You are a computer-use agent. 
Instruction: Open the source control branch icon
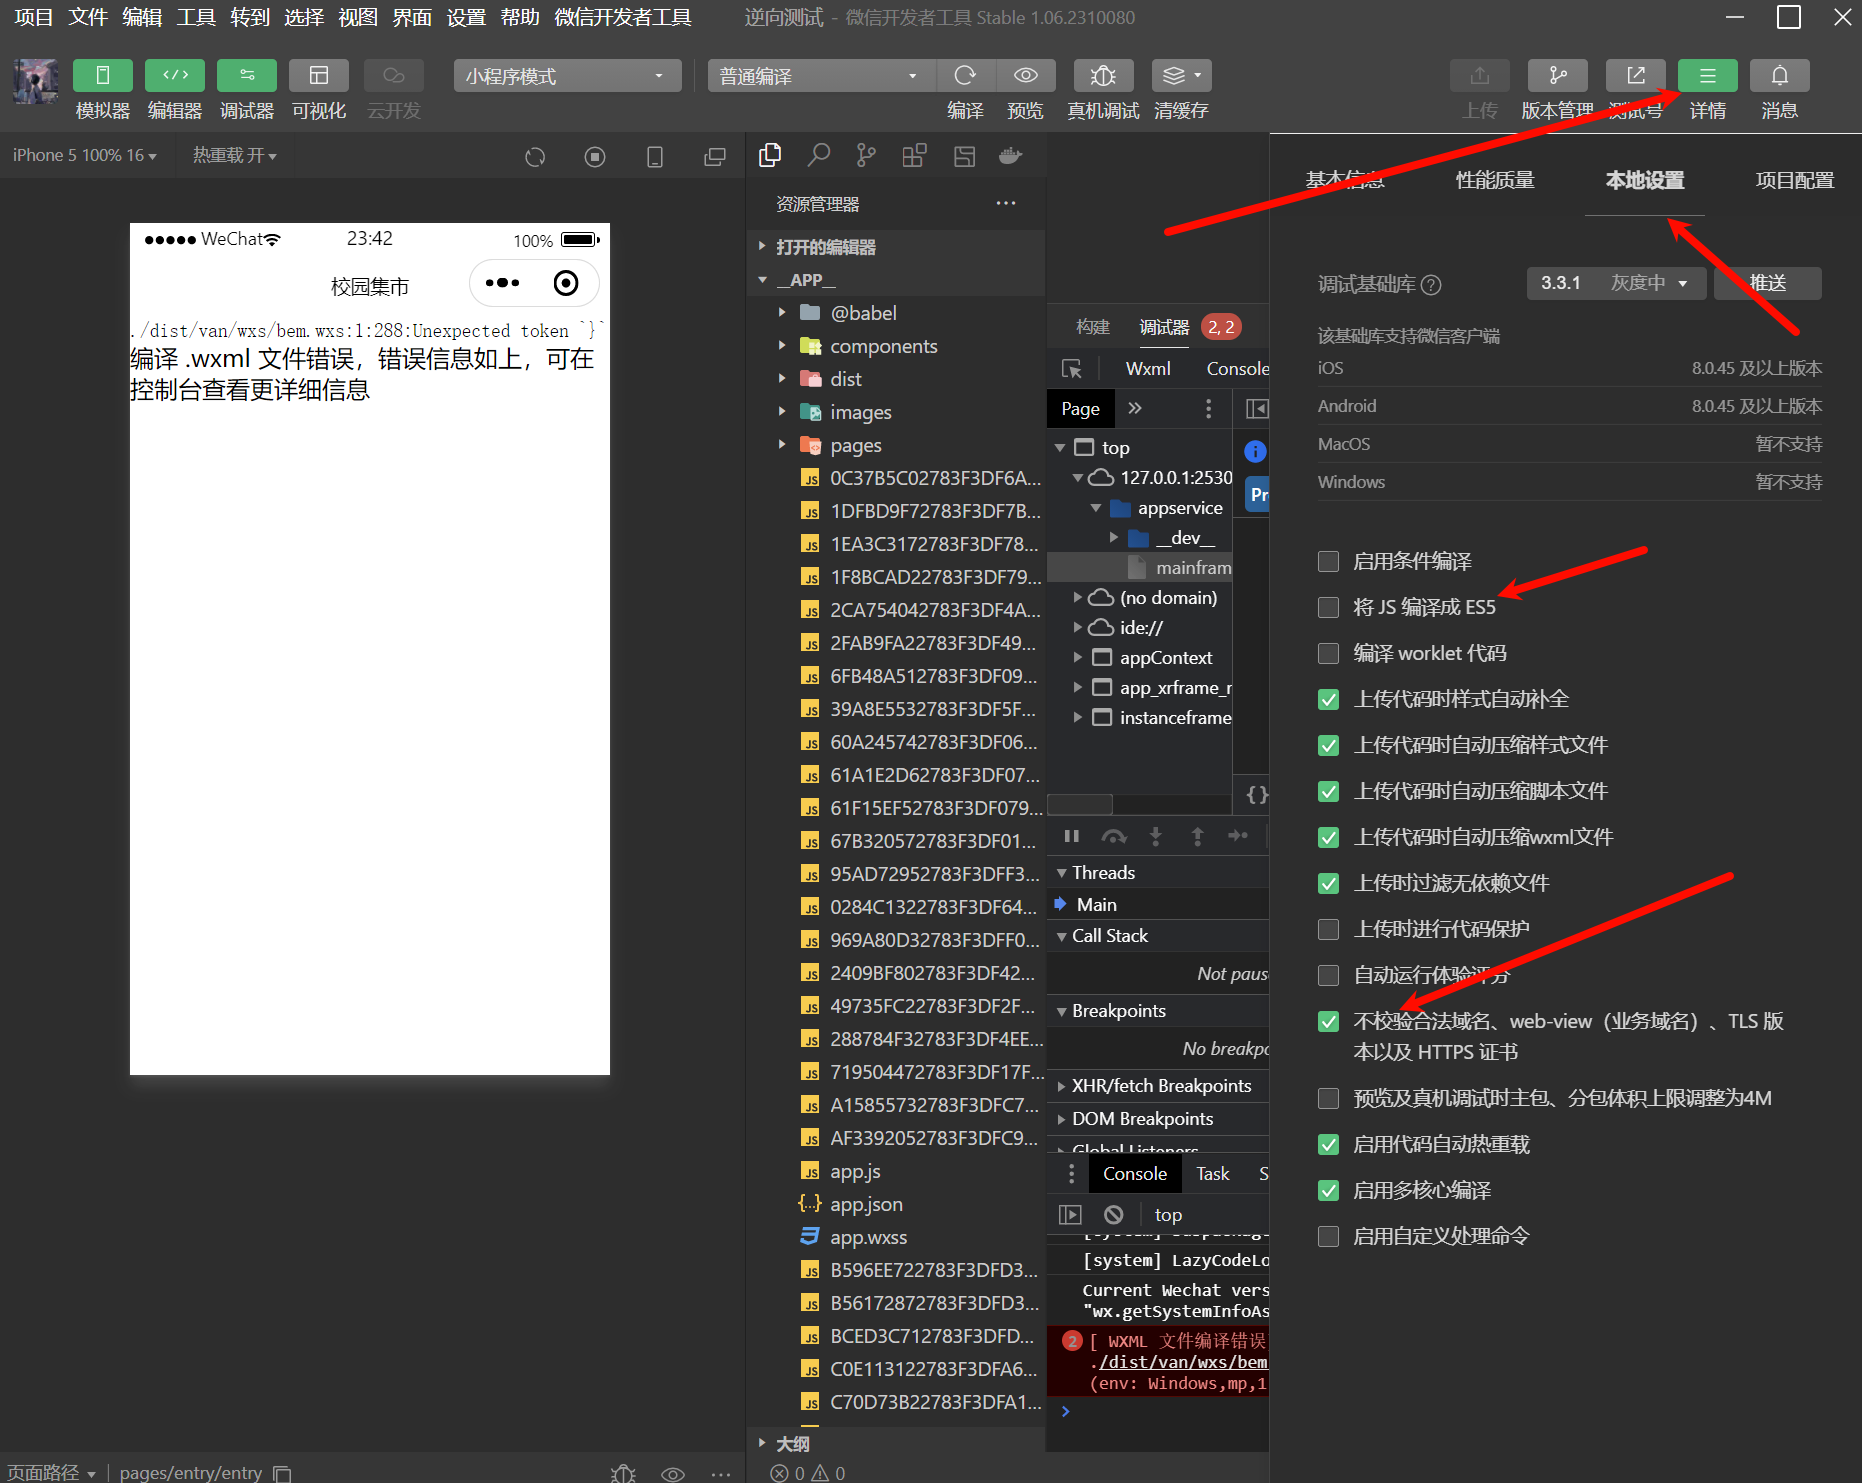coord(866,155)
